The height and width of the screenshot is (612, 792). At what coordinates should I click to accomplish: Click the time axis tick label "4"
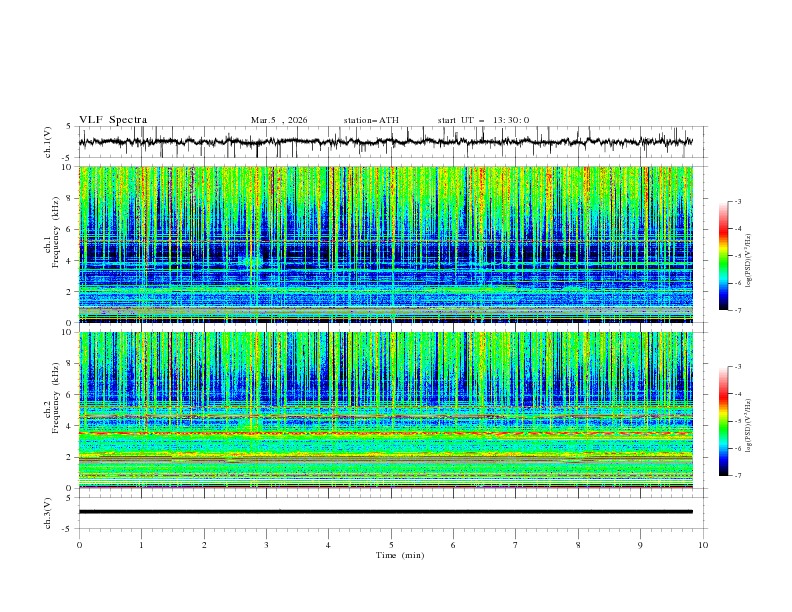pos(328,545)
